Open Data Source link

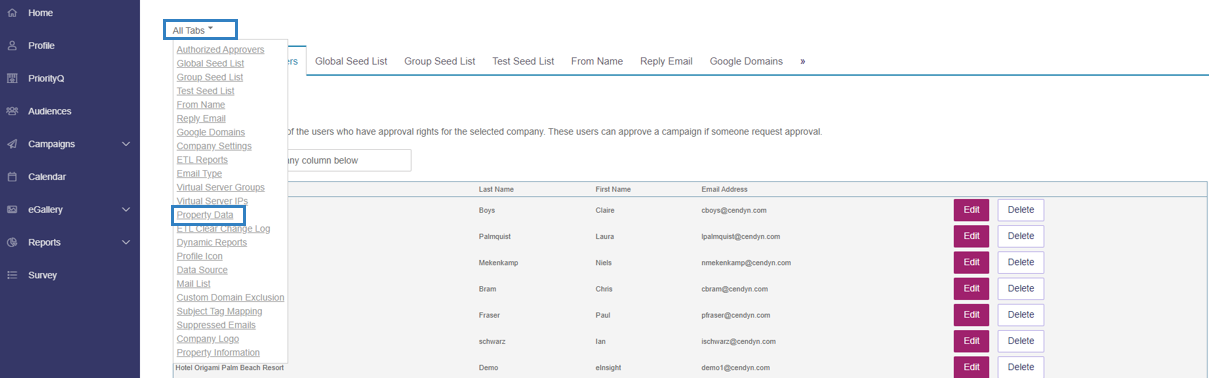pos(201,270)
